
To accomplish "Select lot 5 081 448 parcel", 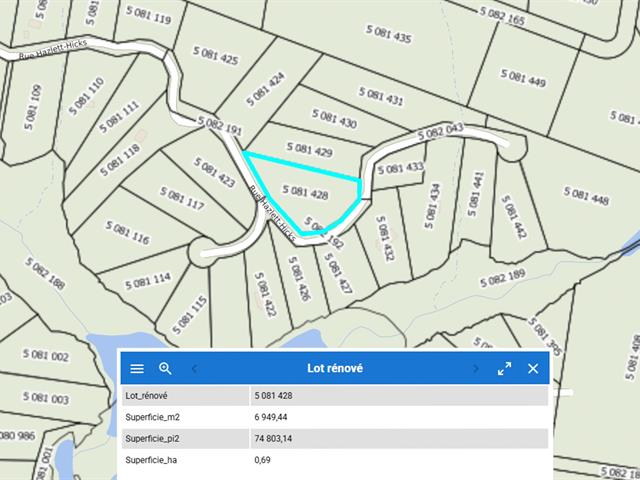I will (x=585, y=196).
